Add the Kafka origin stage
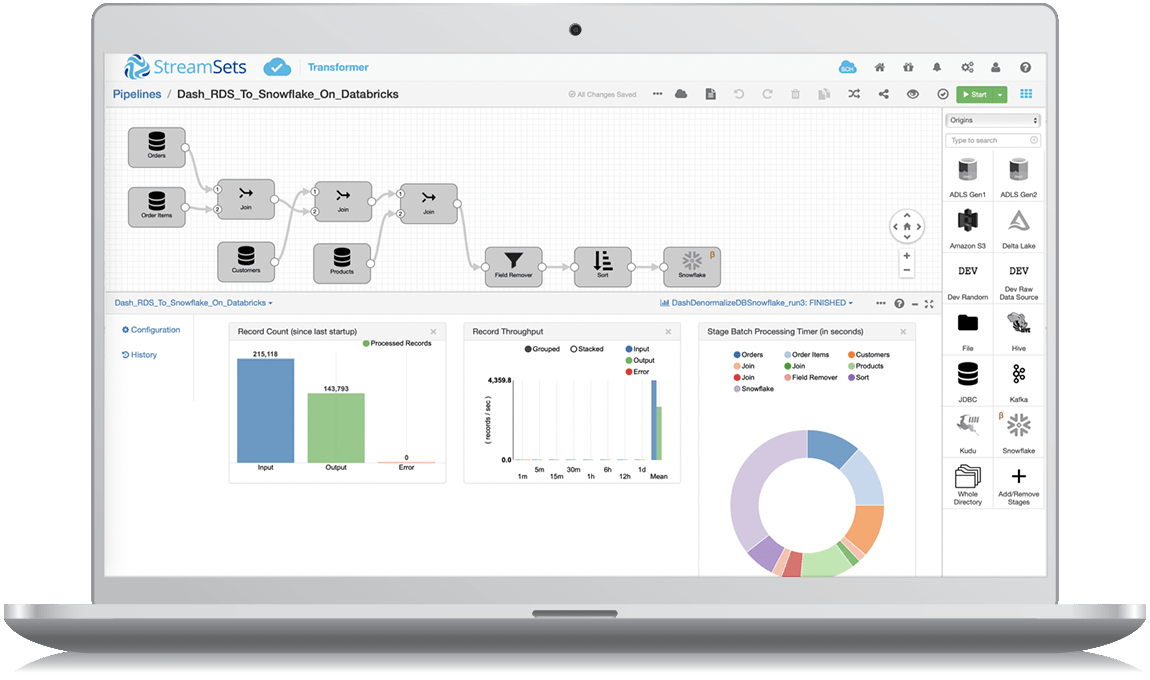Image resolution: width=1150 pixels, height=680 pixels. click(1019, 382)
